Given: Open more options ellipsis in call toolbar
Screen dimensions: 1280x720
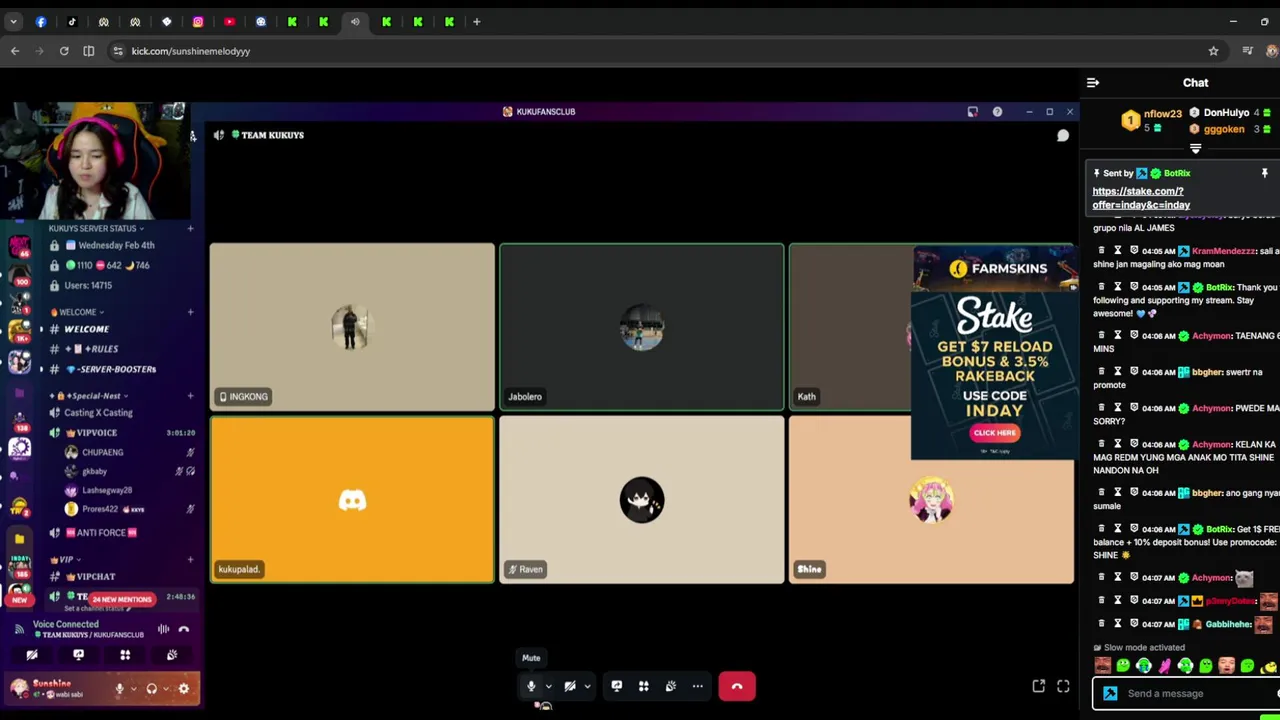Looking at the screenshot, I should click(698, 686).
